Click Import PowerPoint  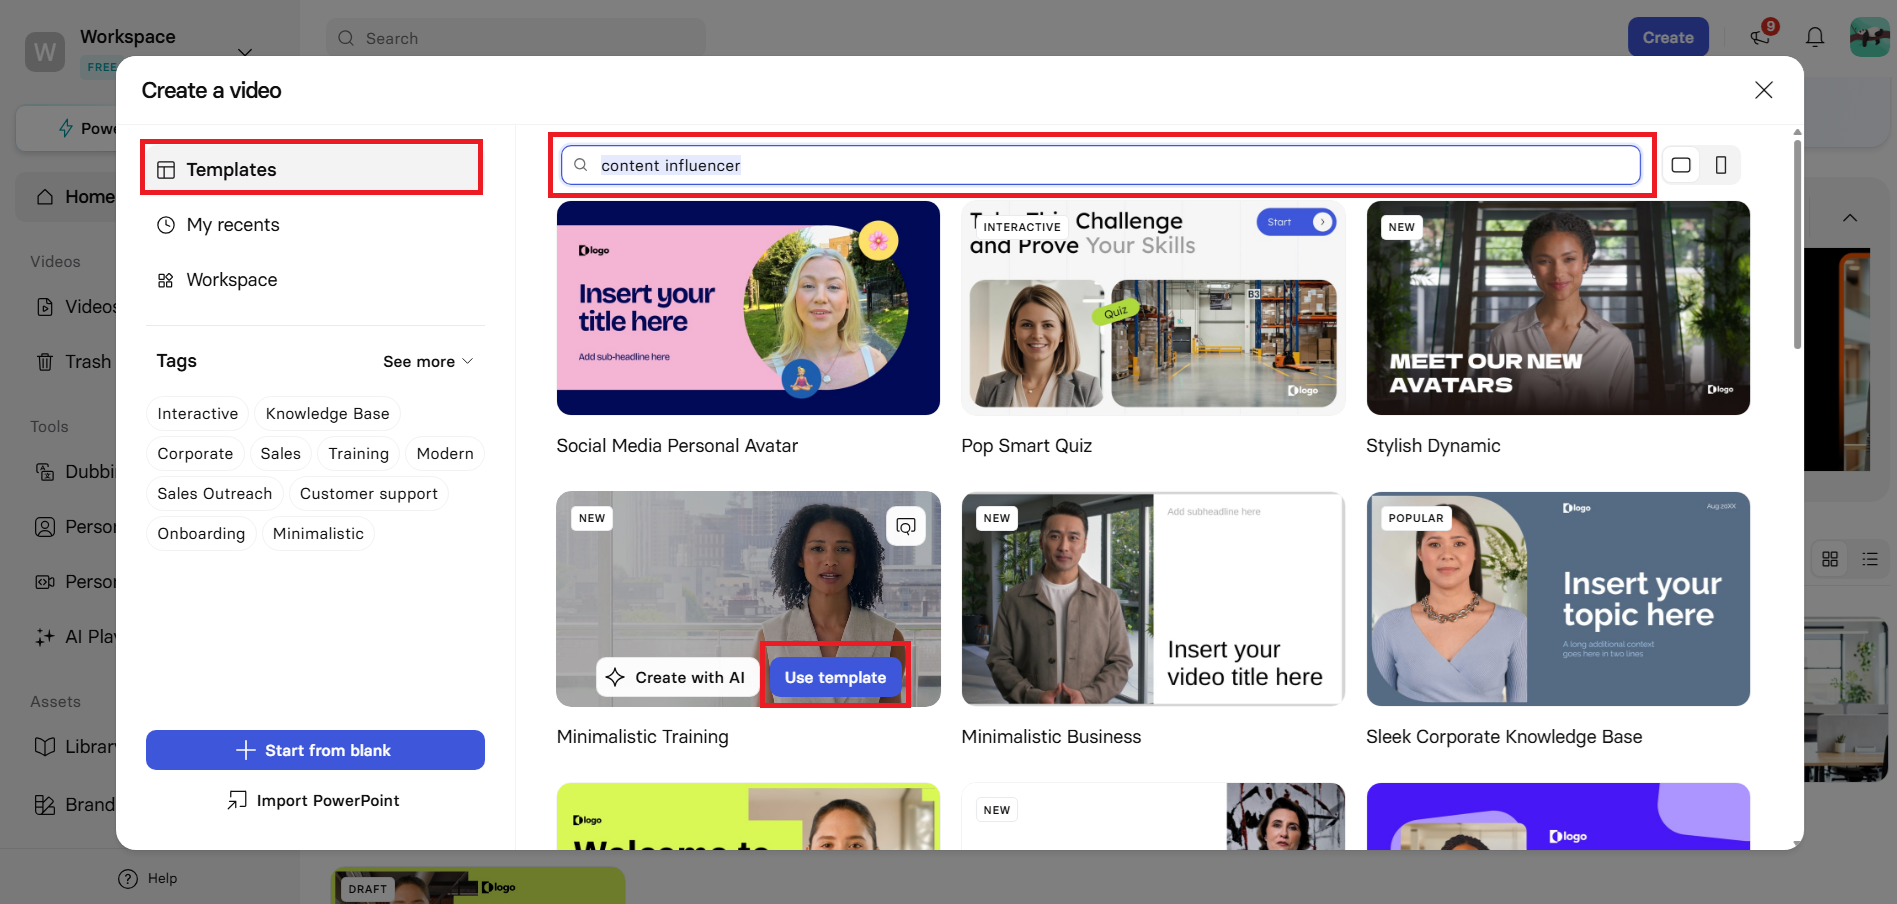point(315,800)
